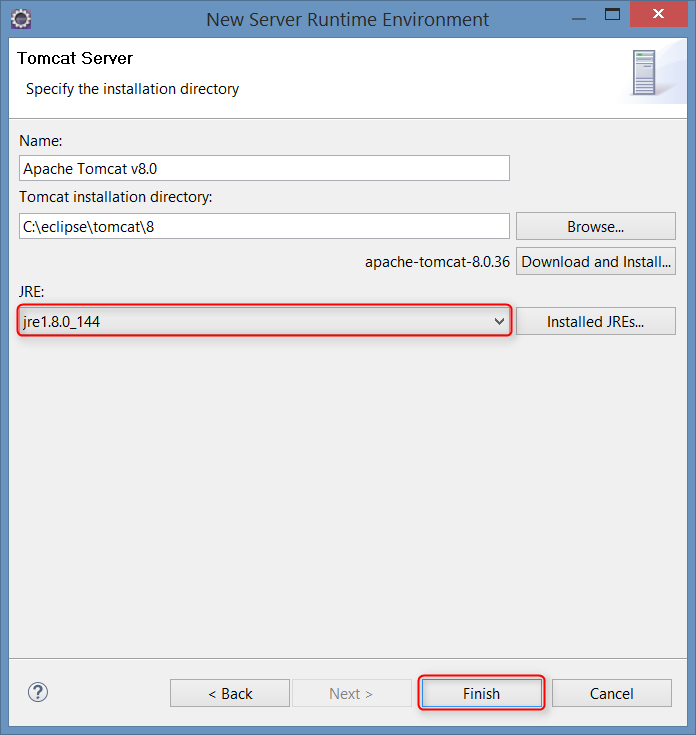Click the Eclipse gear icon in title bar
This screenshot has width=696, height=735.
(x=21, y=19)
